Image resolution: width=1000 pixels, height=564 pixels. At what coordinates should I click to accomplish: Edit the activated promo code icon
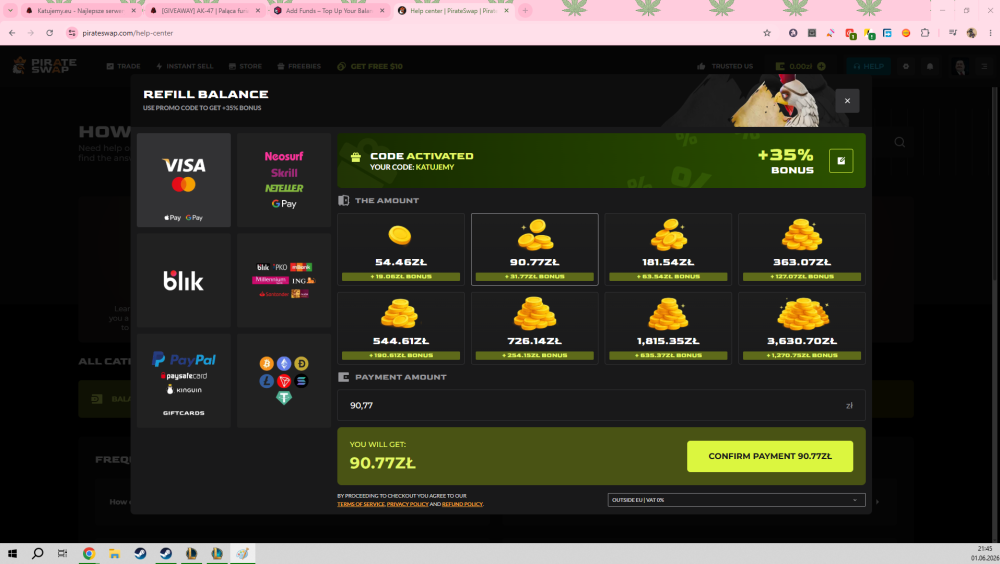(841, 161)
